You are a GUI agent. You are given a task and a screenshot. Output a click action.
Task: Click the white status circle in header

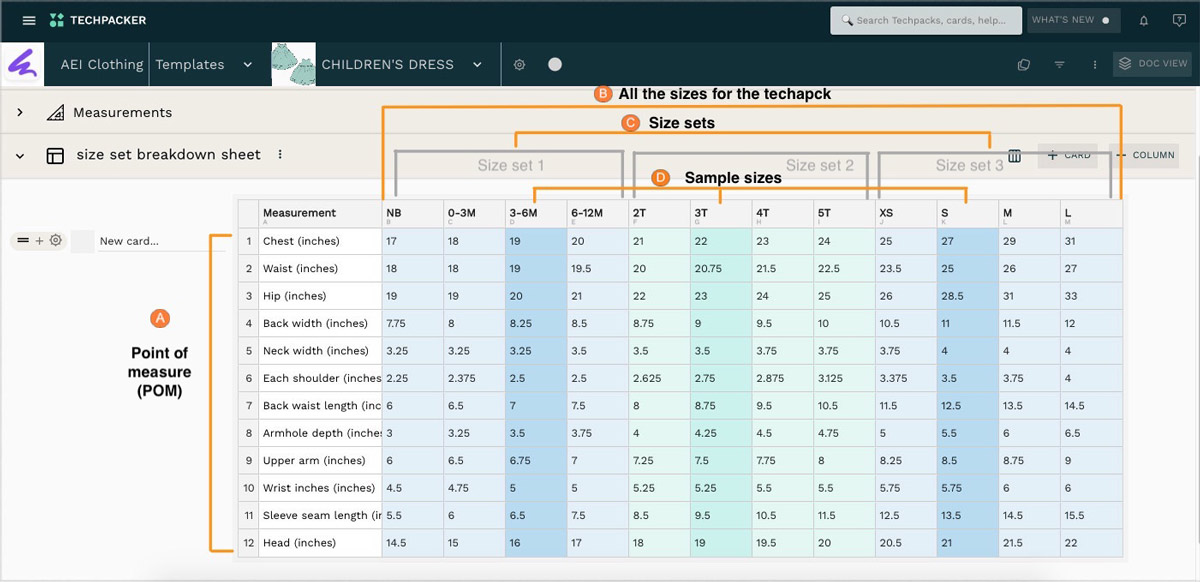click(x=555, y=64)
